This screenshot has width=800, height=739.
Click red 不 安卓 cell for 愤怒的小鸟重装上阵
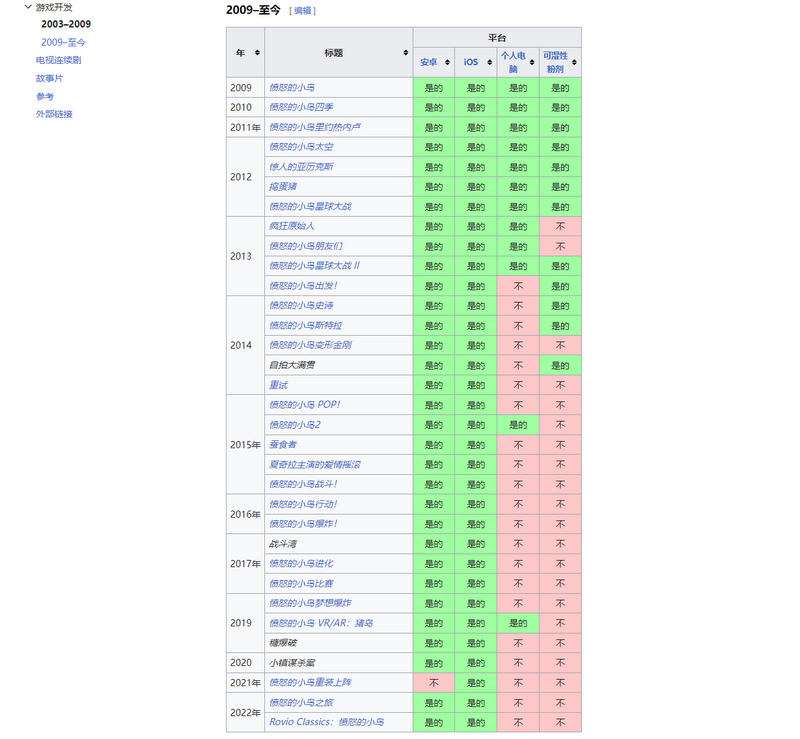(434, 683)
